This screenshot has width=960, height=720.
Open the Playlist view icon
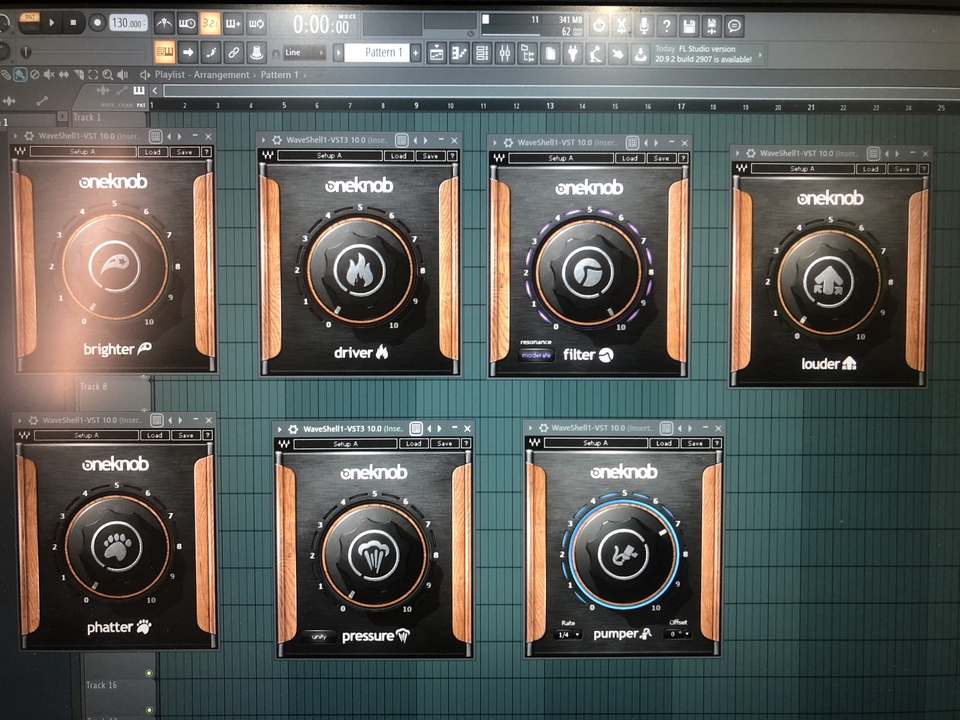click(437, 53)
